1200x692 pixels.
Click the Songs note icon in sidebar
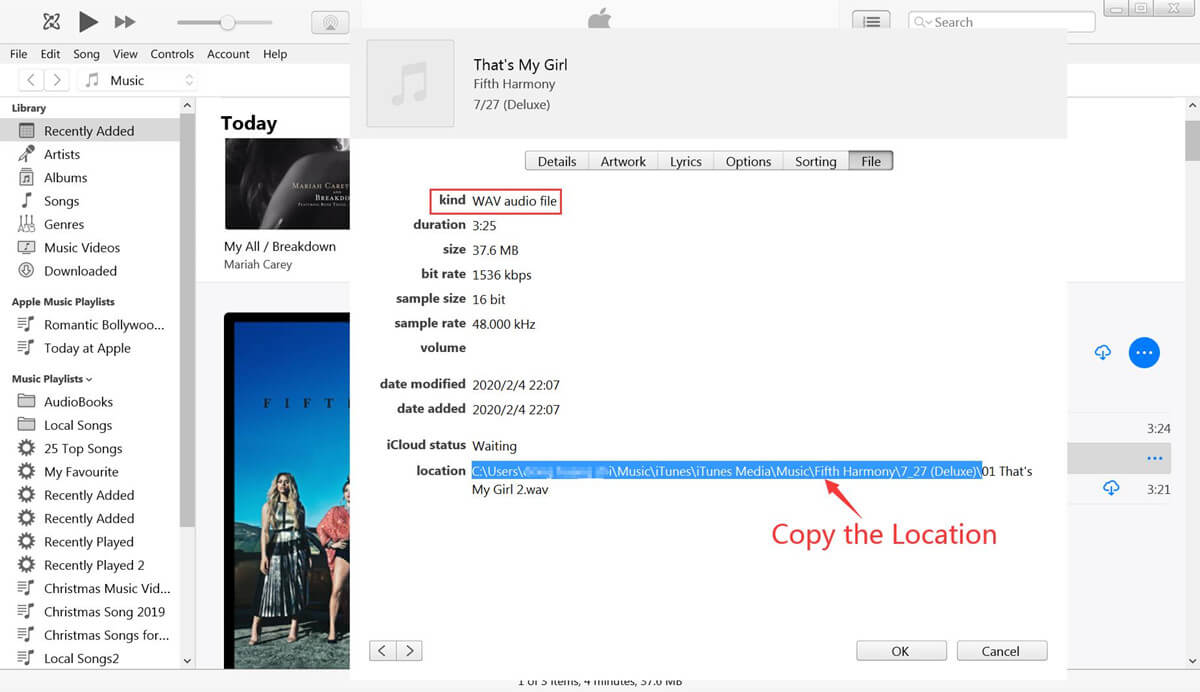click(x=26, y=201)
